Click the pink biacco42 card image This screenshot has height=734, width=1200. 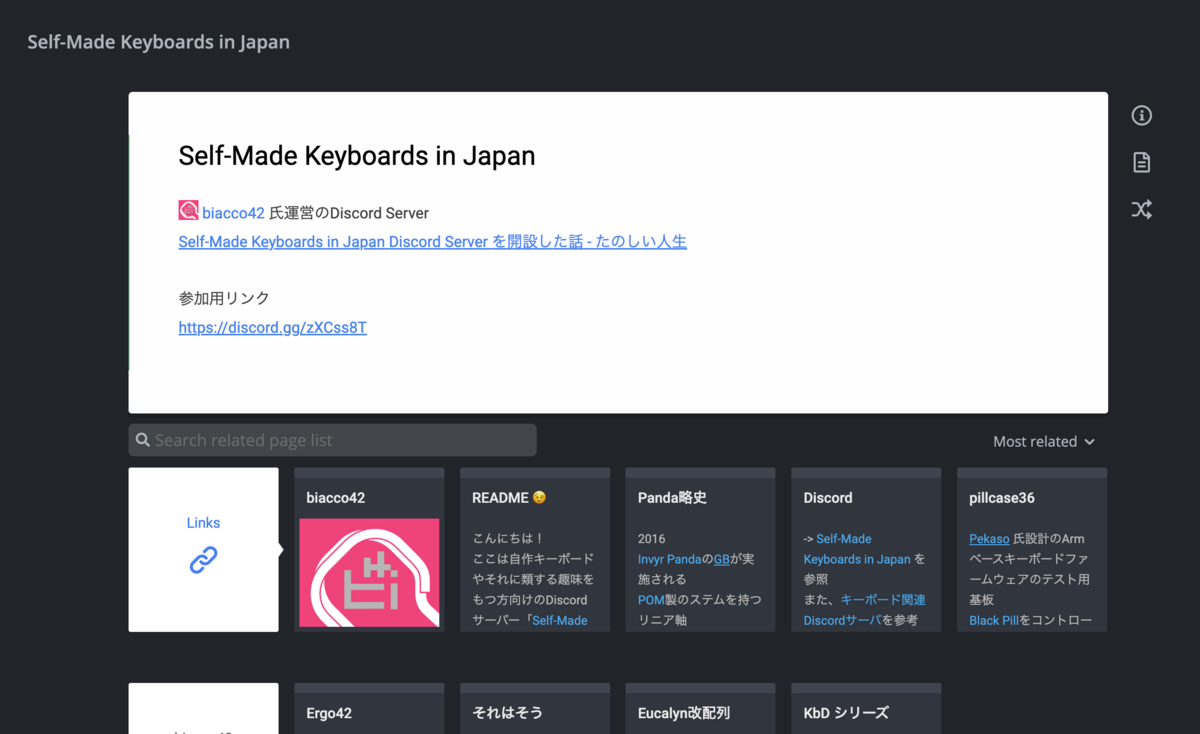point(369,573)
